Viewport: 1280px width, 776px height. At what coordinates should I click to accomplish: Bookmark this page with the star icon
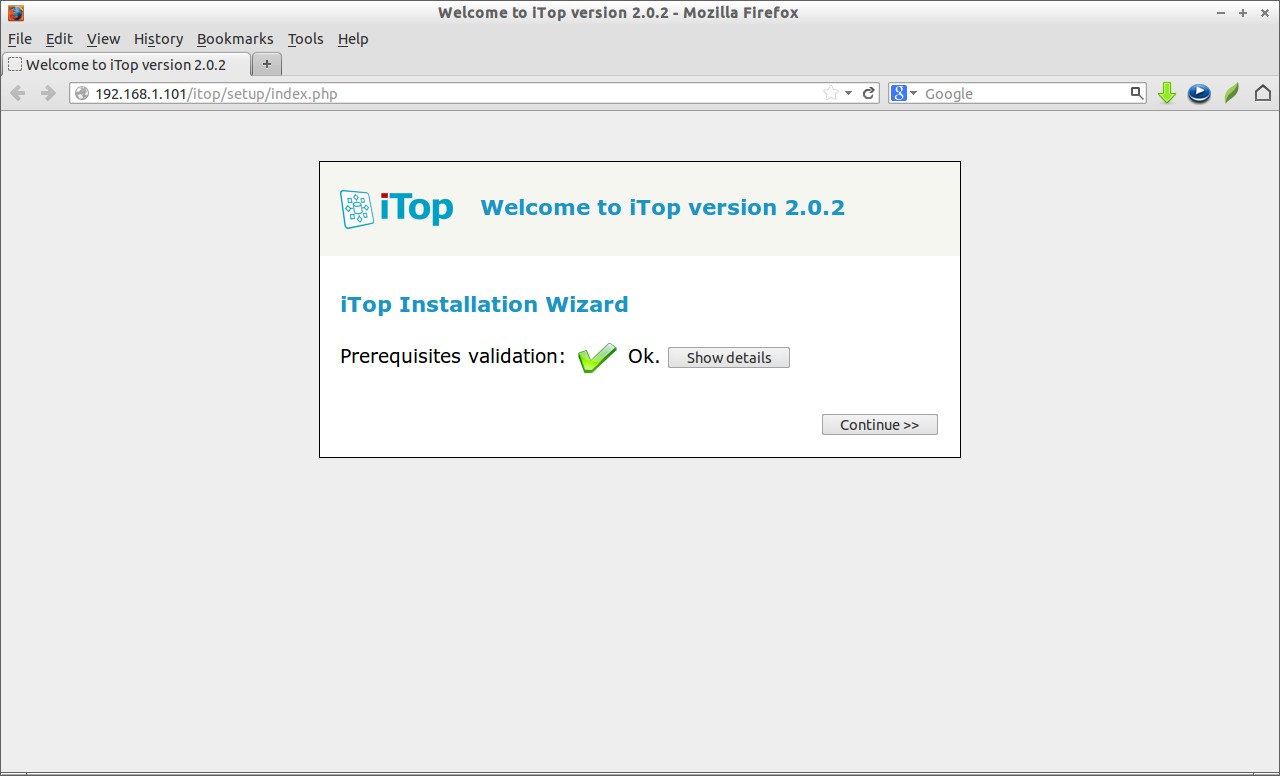831,93
